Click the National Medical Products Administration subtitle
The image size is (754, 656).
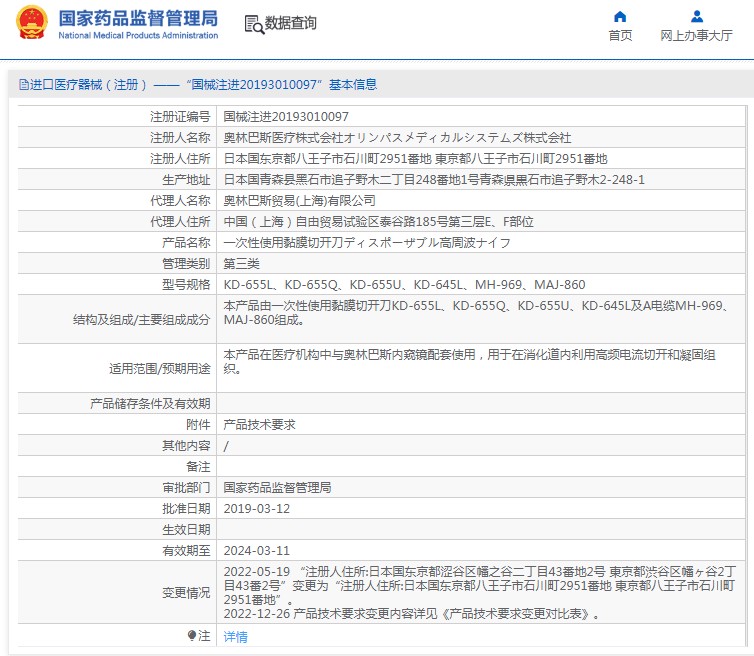point(137,36)
